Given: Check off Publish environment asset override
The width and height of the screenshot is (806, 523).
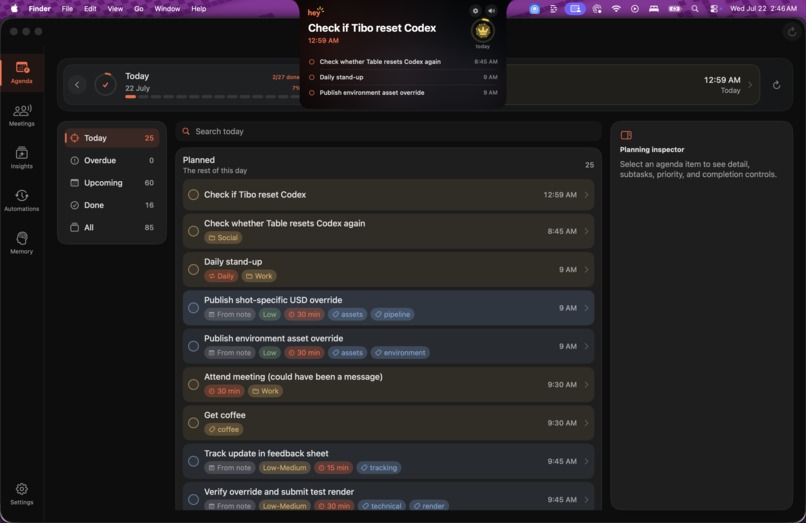Looking at the screenshot, I should point(193,346).
